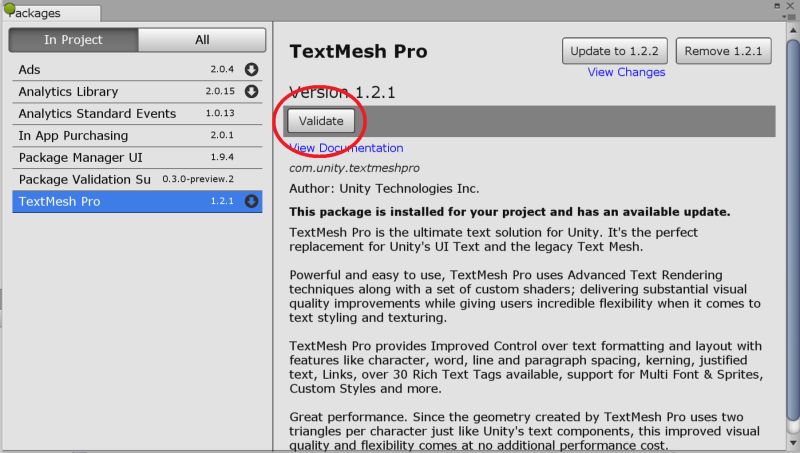Click the 1.9.4 version of Package Manager UI

click(222, 157)
